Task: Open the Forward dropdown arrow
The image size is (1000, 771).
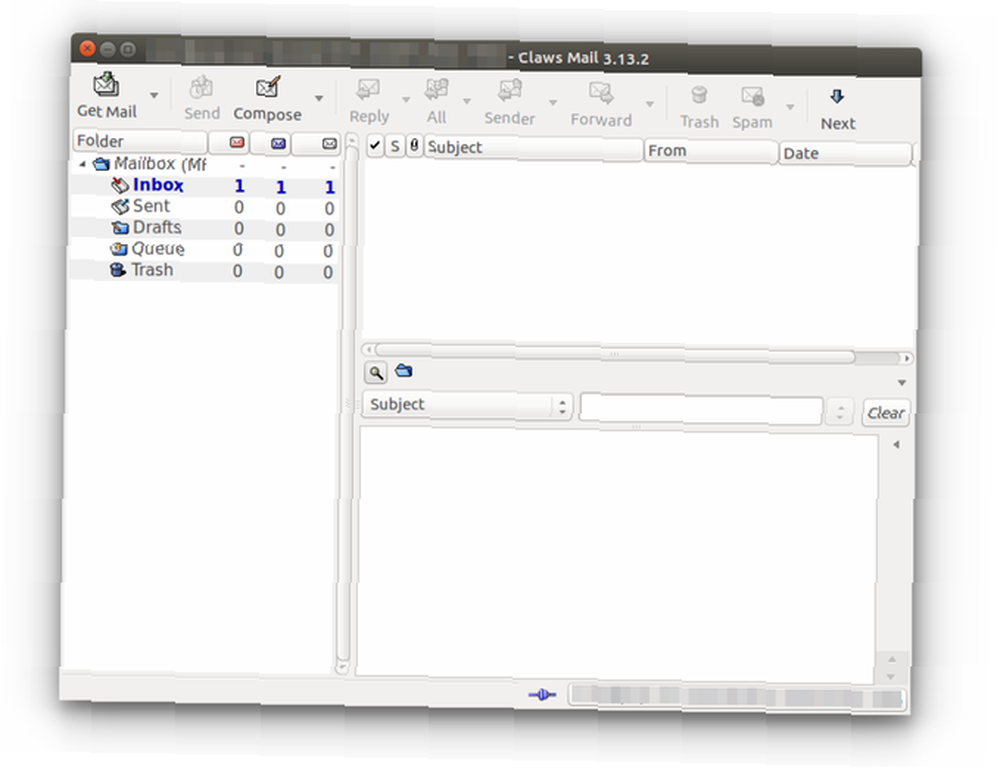Action: click(650, 104)
